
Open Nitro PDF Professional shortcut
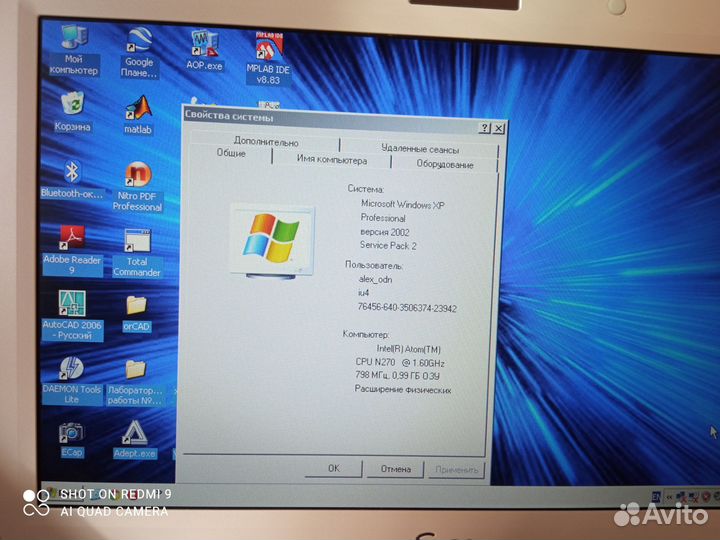[x=138, y=186]
